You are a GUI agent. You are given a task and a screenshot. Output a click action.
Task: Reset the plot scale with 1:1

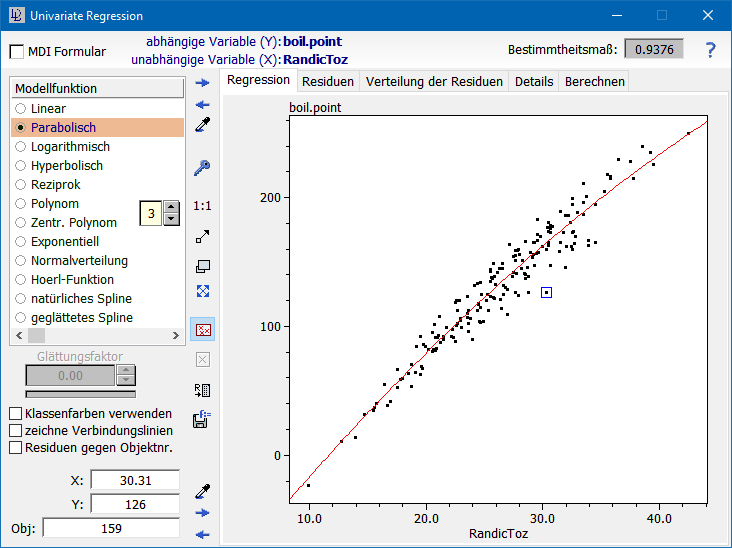[202, 205]
